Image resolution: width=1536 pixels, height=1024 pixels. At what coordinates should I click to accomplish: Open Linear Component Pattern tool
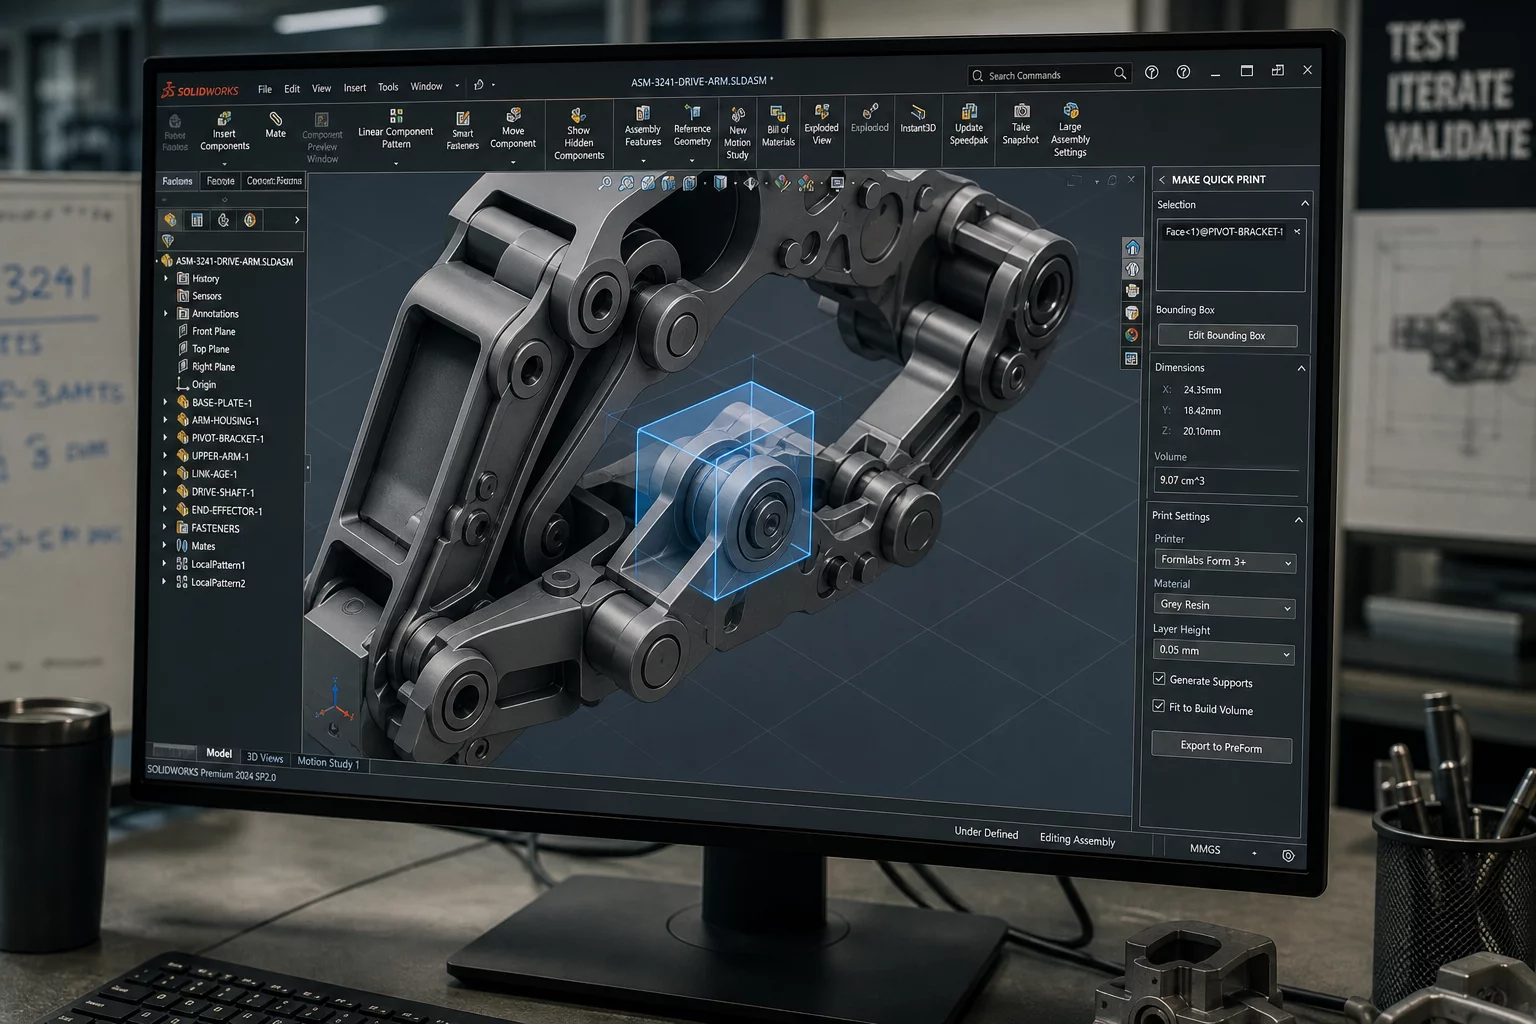point(396,130)
